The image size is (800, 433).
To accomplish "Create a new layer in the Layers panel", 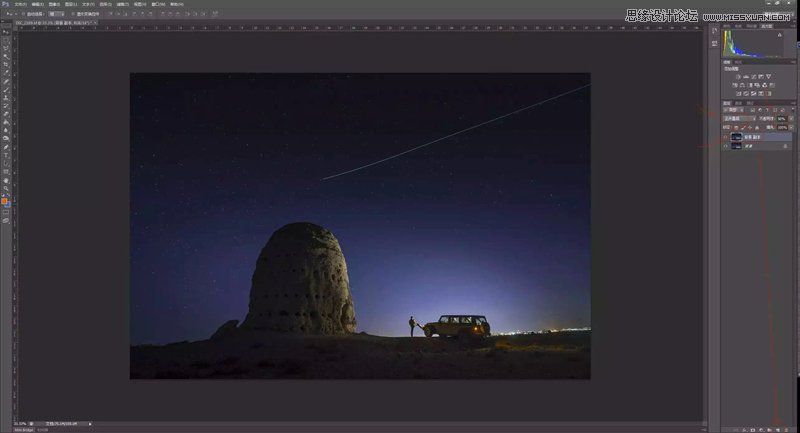I will tap(778, 430).
